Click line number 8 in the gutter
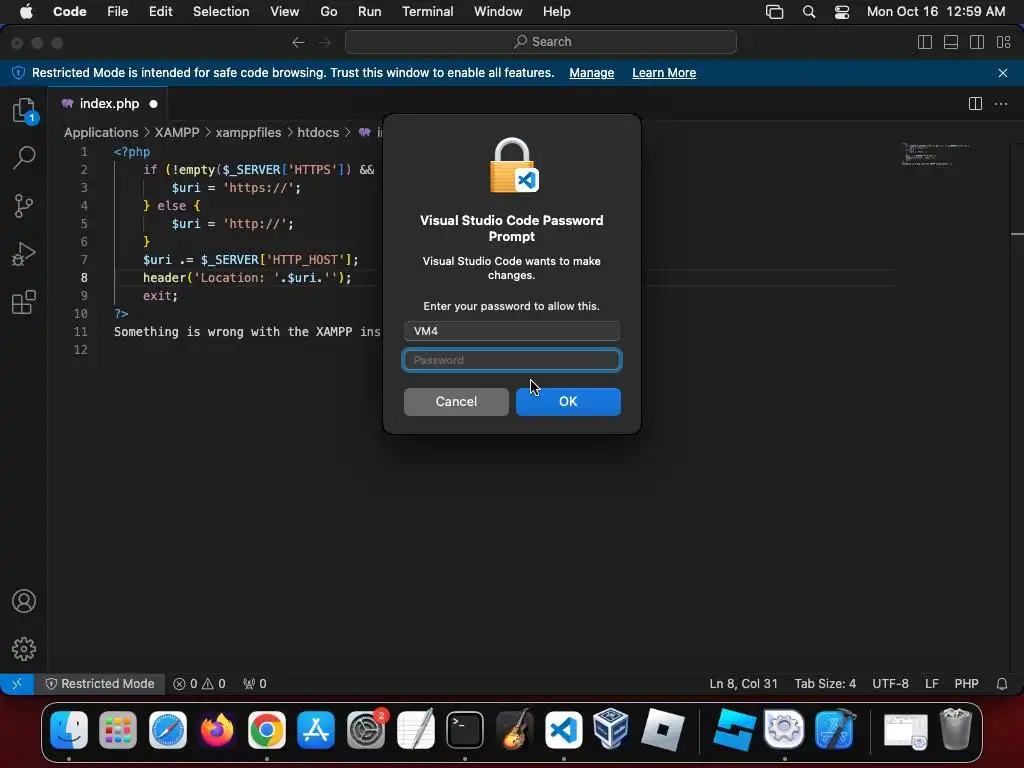The height and width of the screenshot is (768, 1024). 84,278
